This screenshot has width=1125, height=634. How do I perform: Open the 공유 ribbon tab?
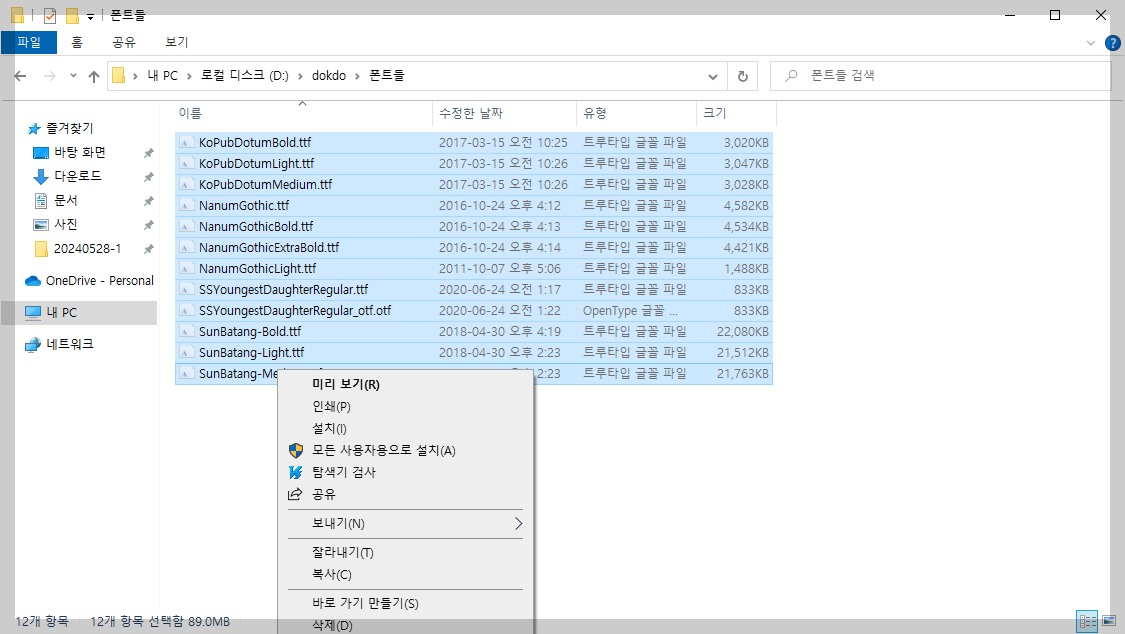124,42
